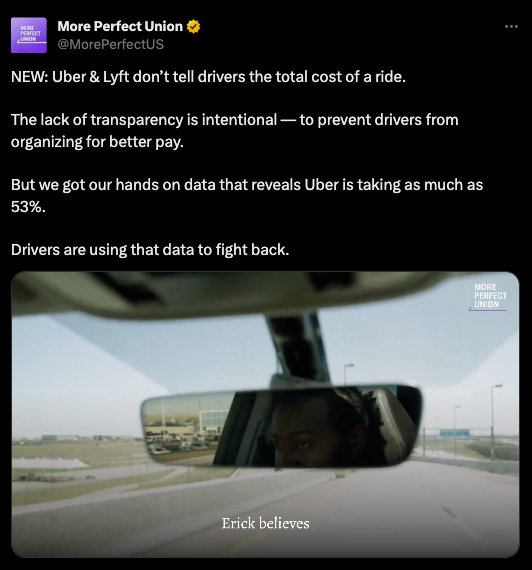
Task: Click the More Perfect Union profile avatar
Action: [29, 35]
